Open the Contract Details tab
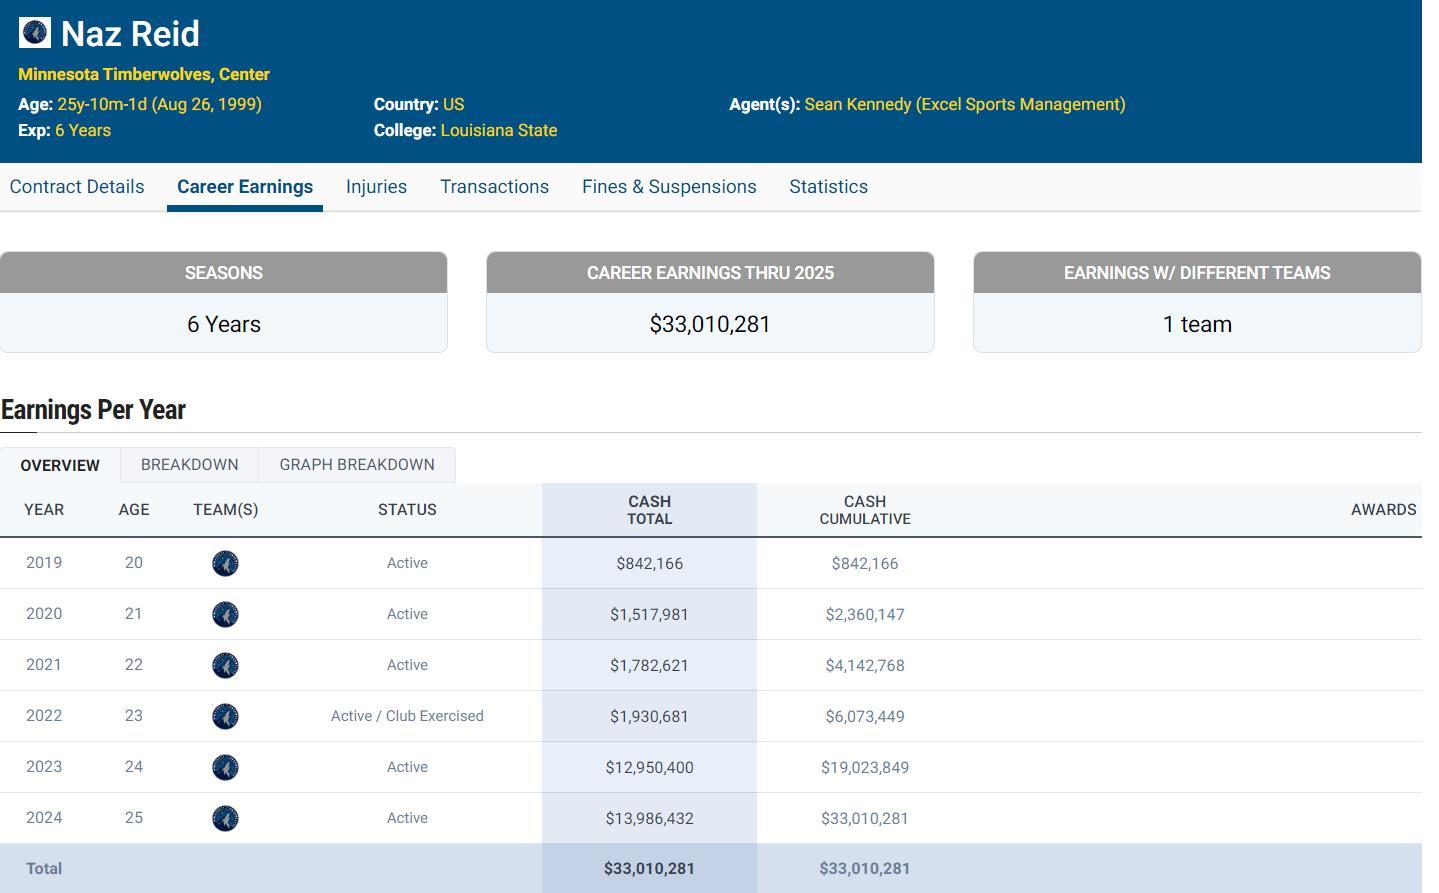Image resolution: width=1439 pixels, height=893 pixels. pos(77,187)
